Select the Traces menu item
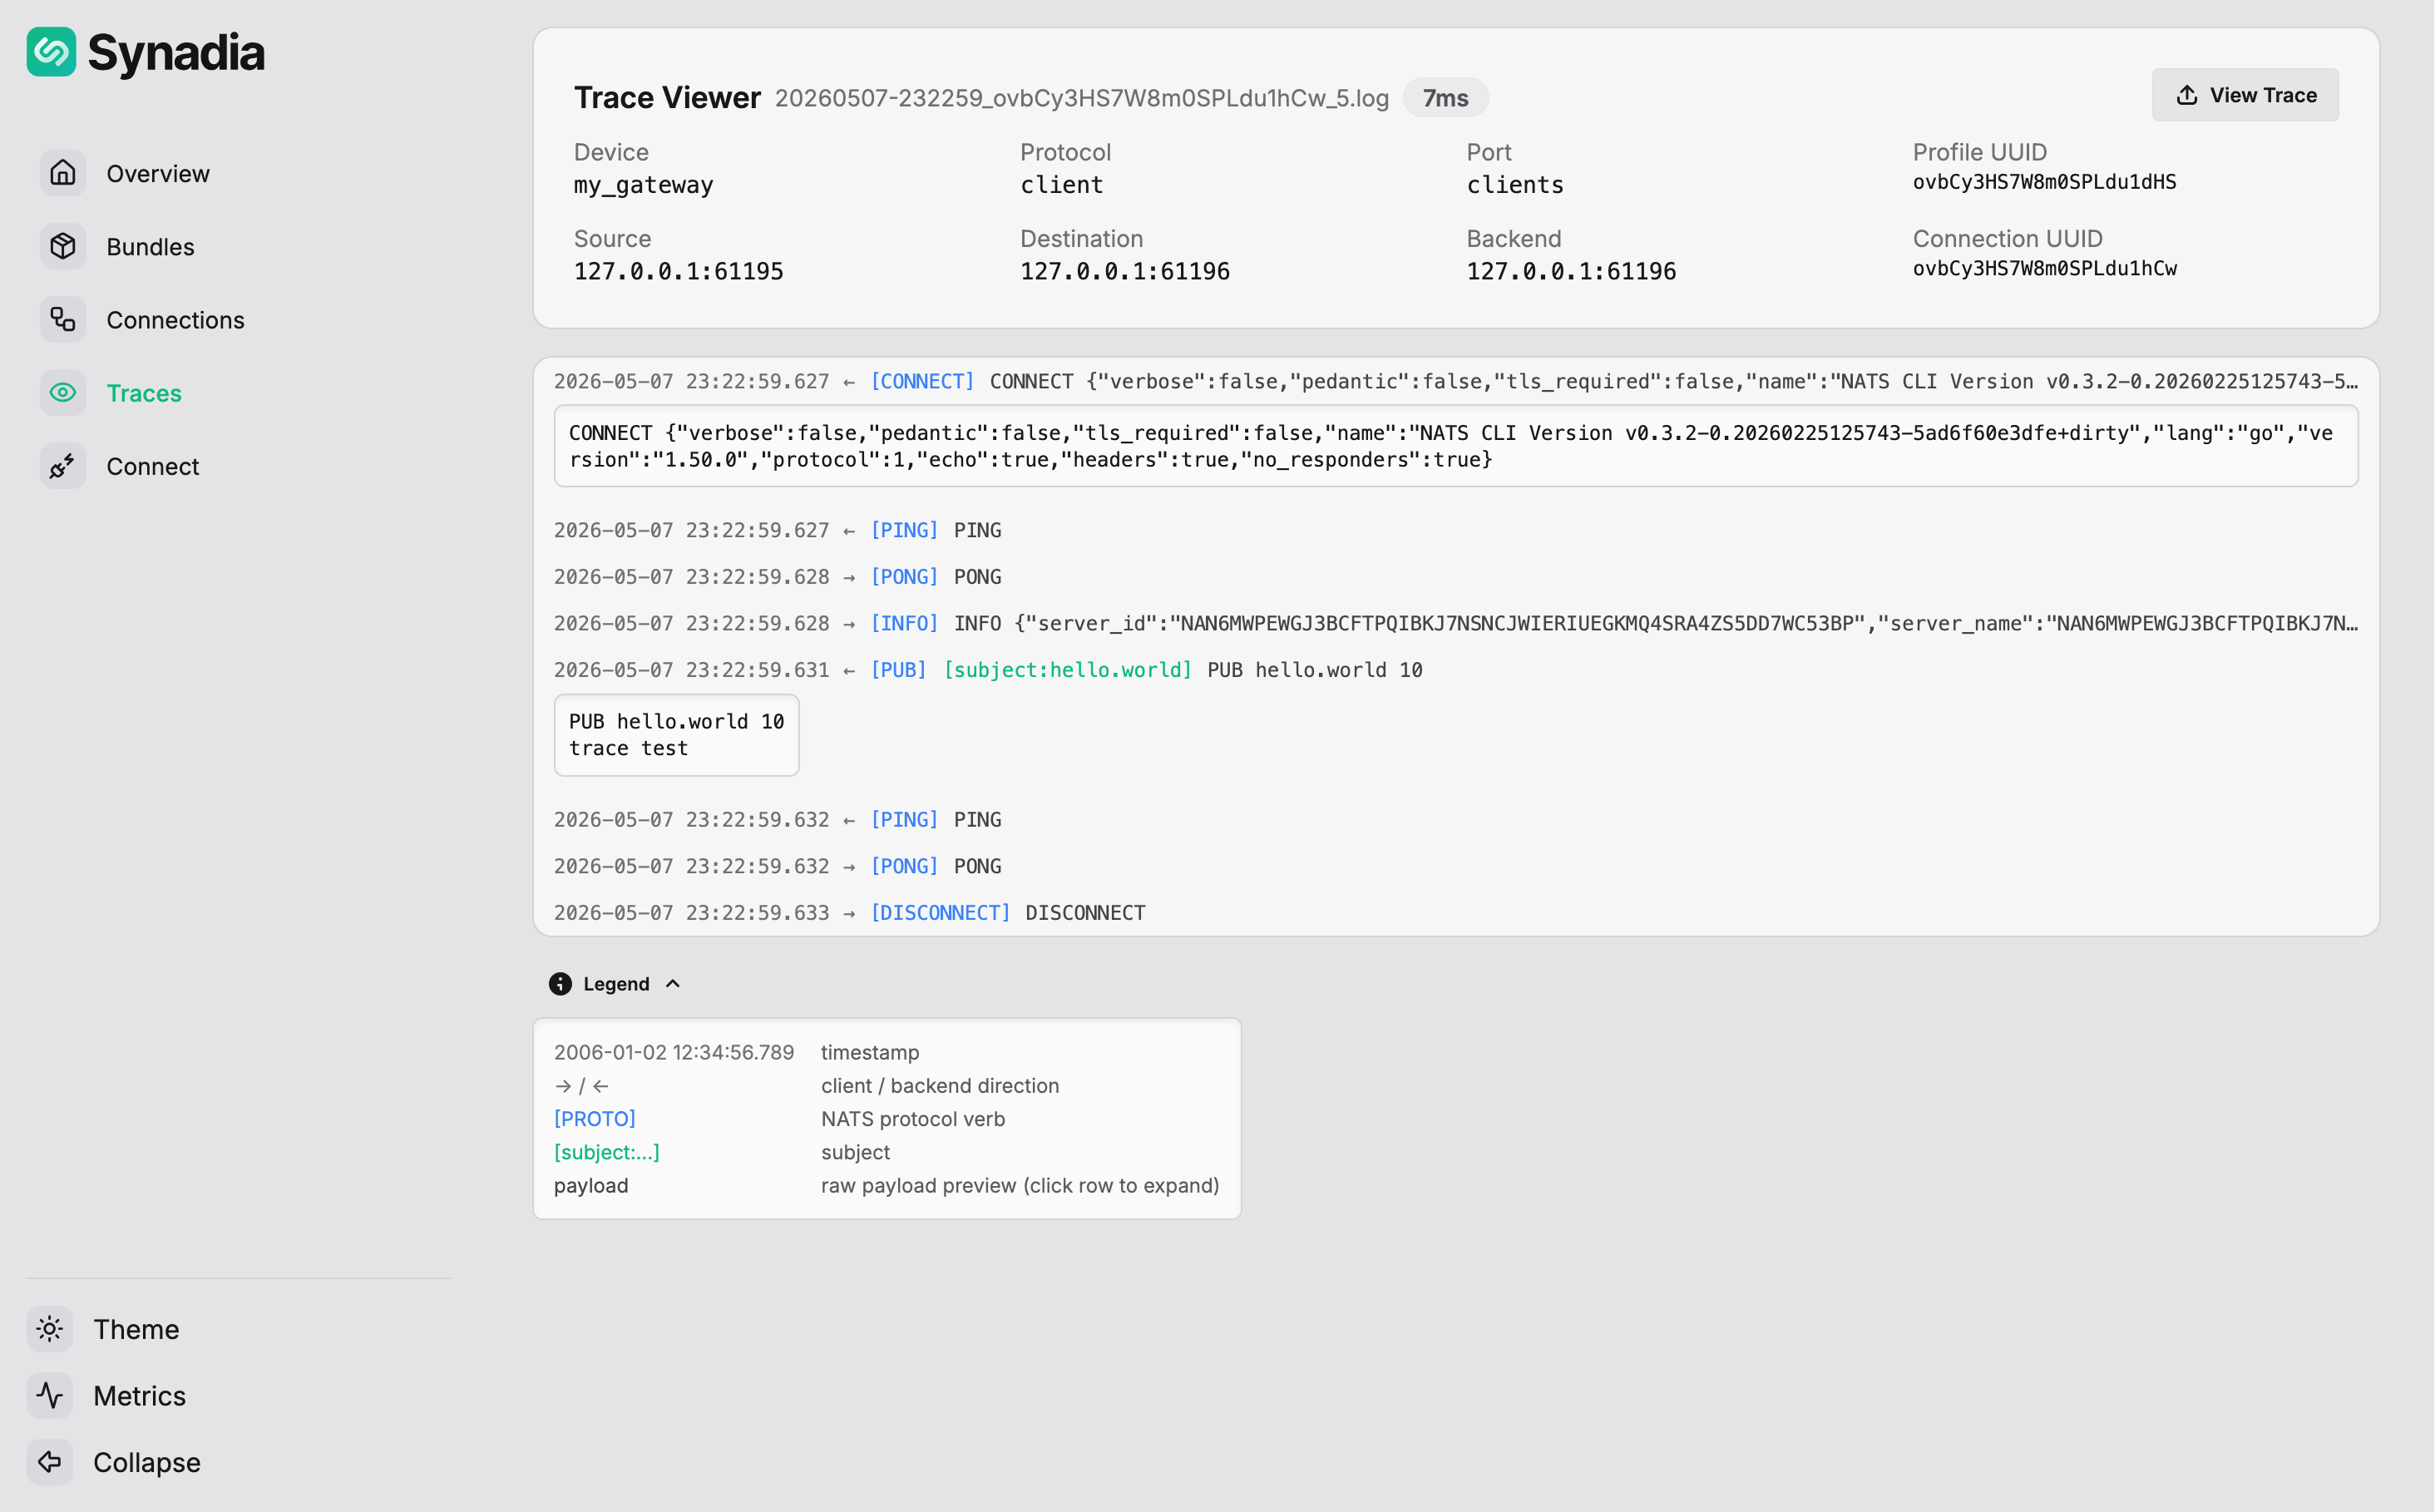Viewport: 2435px width, 1512px height. pos(144,393)
